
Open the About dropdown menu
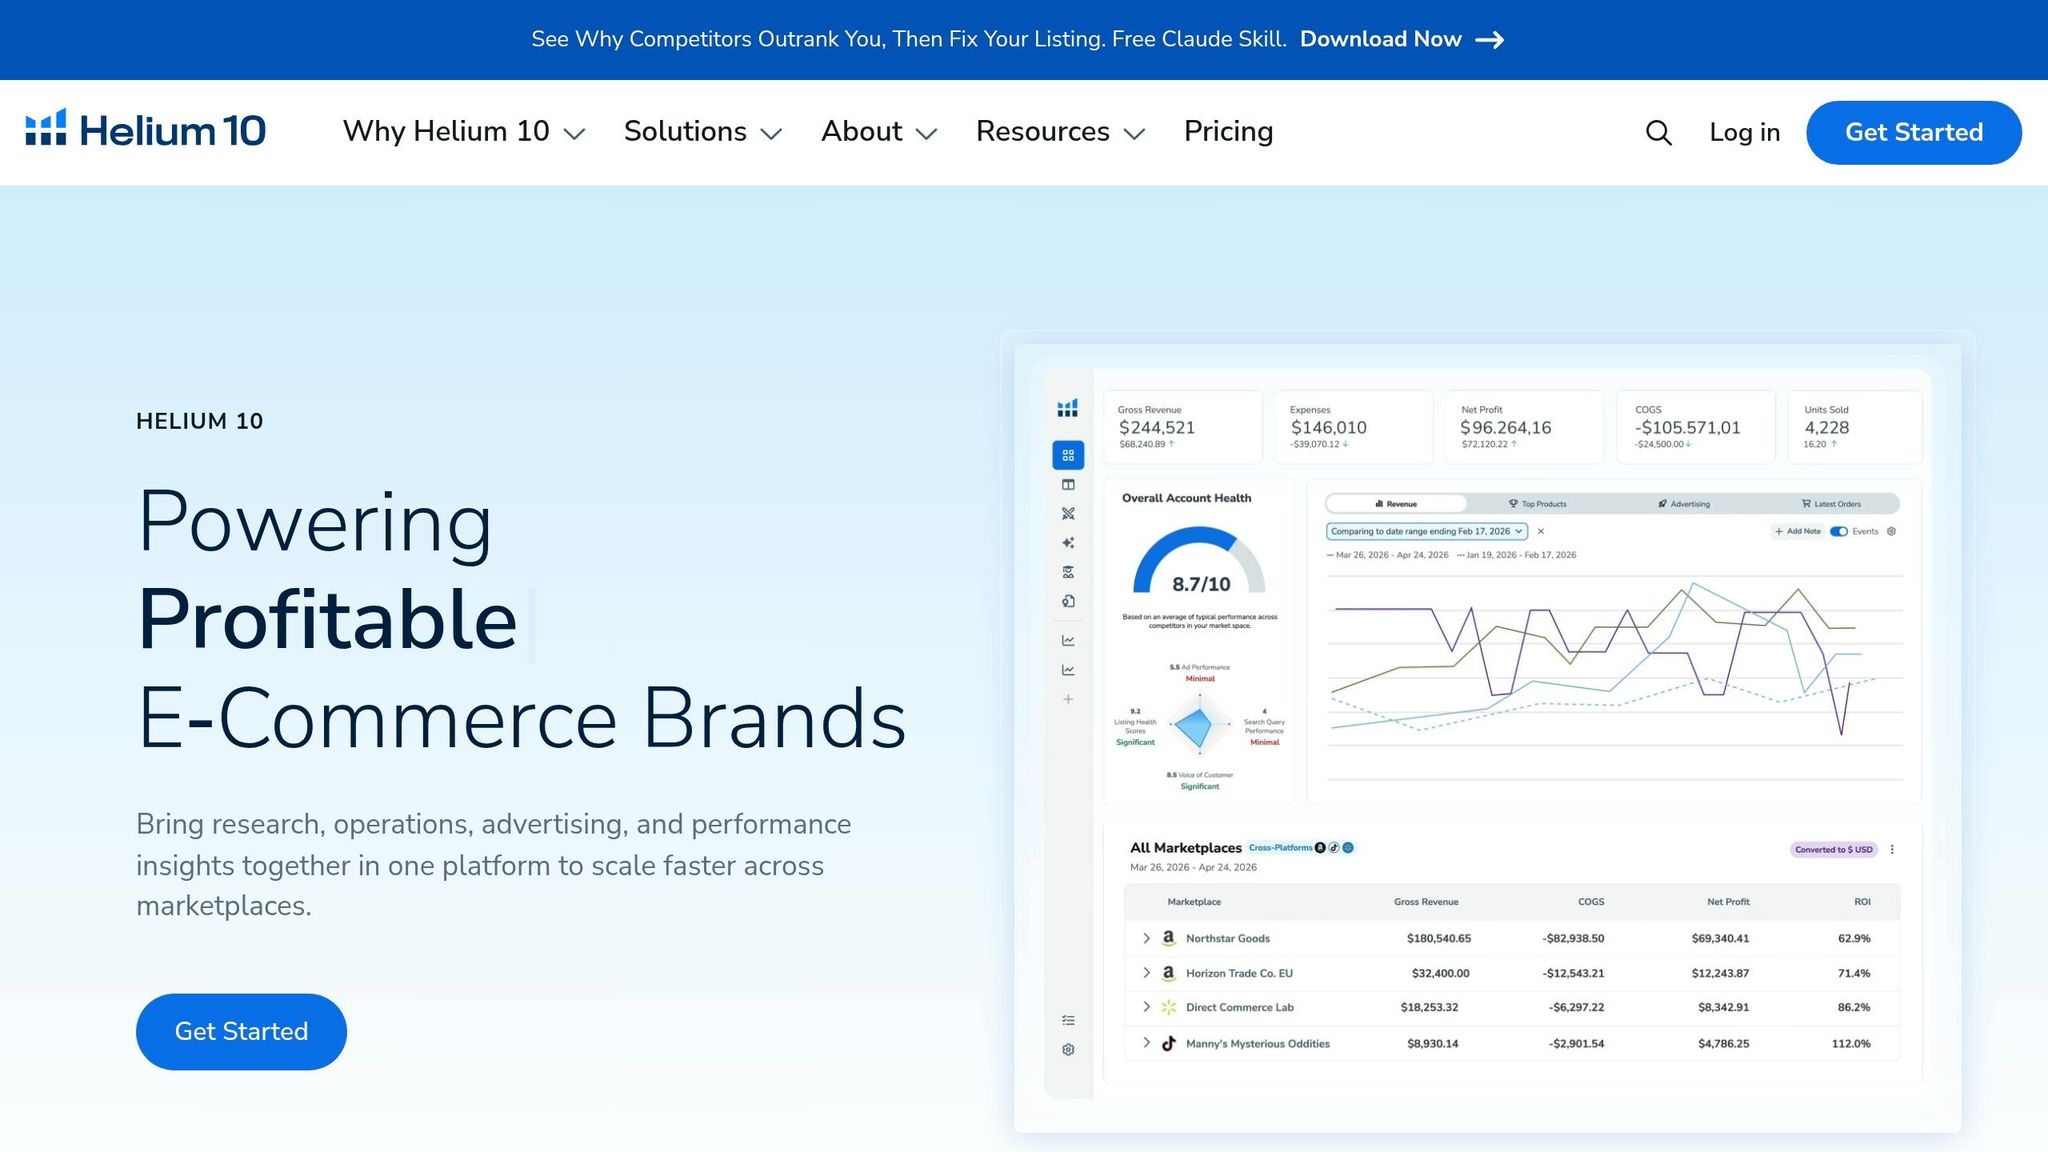pyautogui.click(x=879, y=132)
